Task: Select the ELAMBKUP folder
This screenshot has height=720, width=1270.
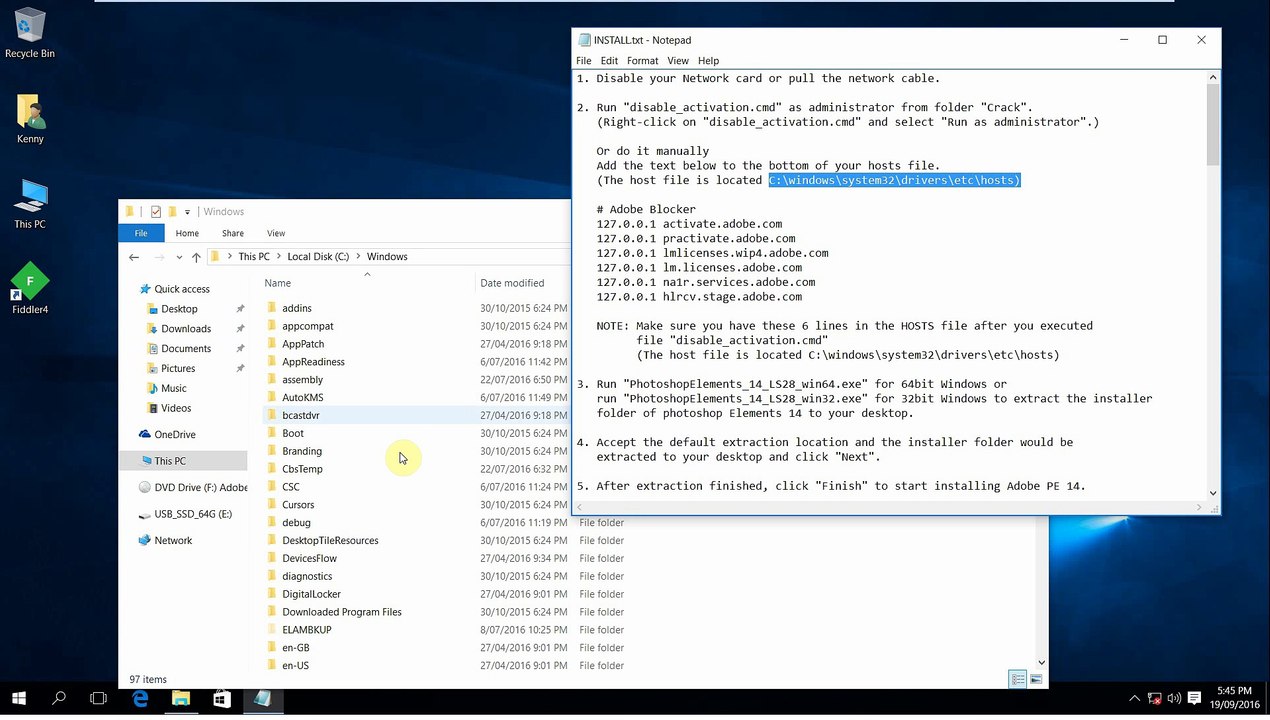Action: 306,630
